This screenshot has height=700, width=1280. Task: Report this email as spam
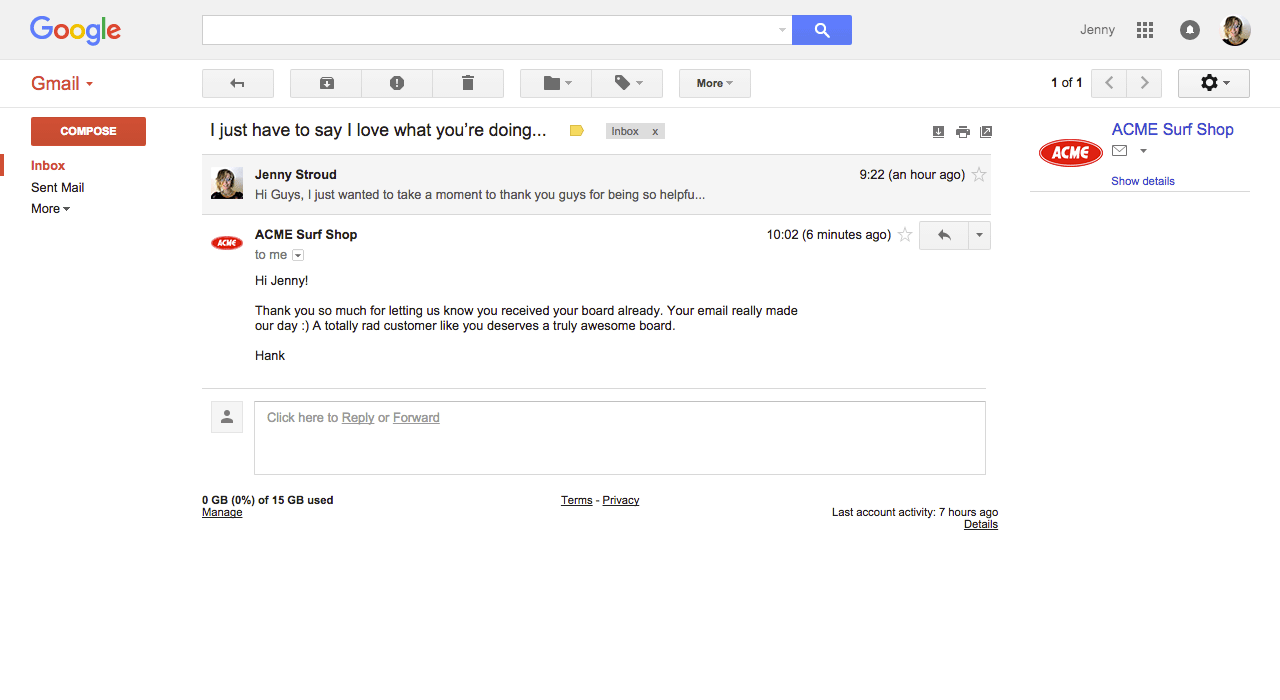397,83
